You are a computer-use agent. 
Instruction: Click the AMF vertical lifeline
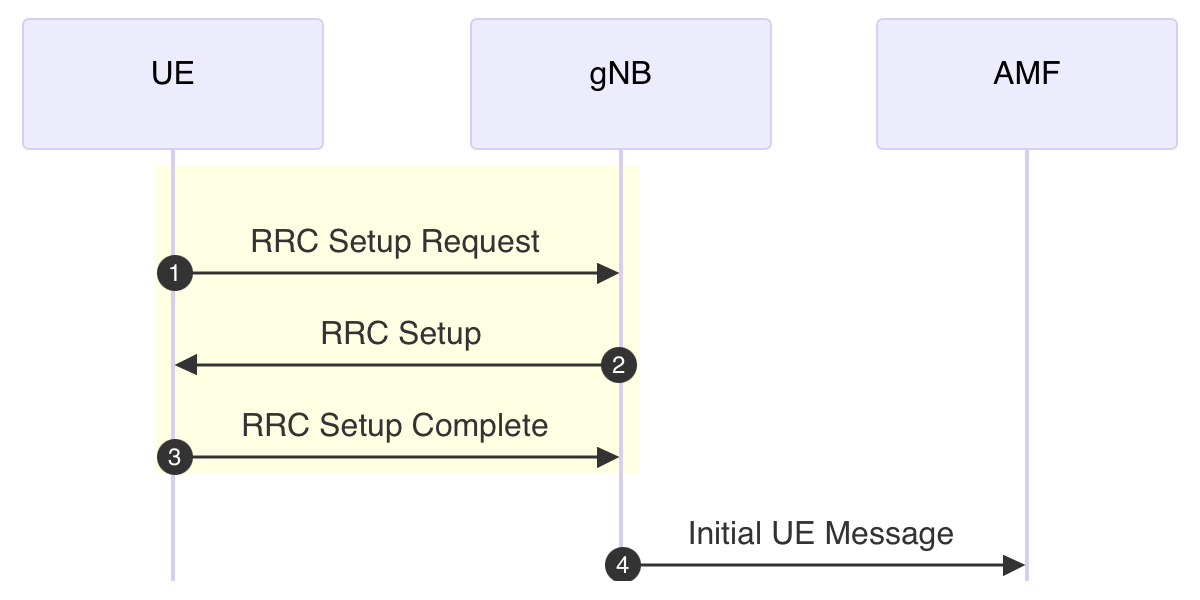point(1027,350)
